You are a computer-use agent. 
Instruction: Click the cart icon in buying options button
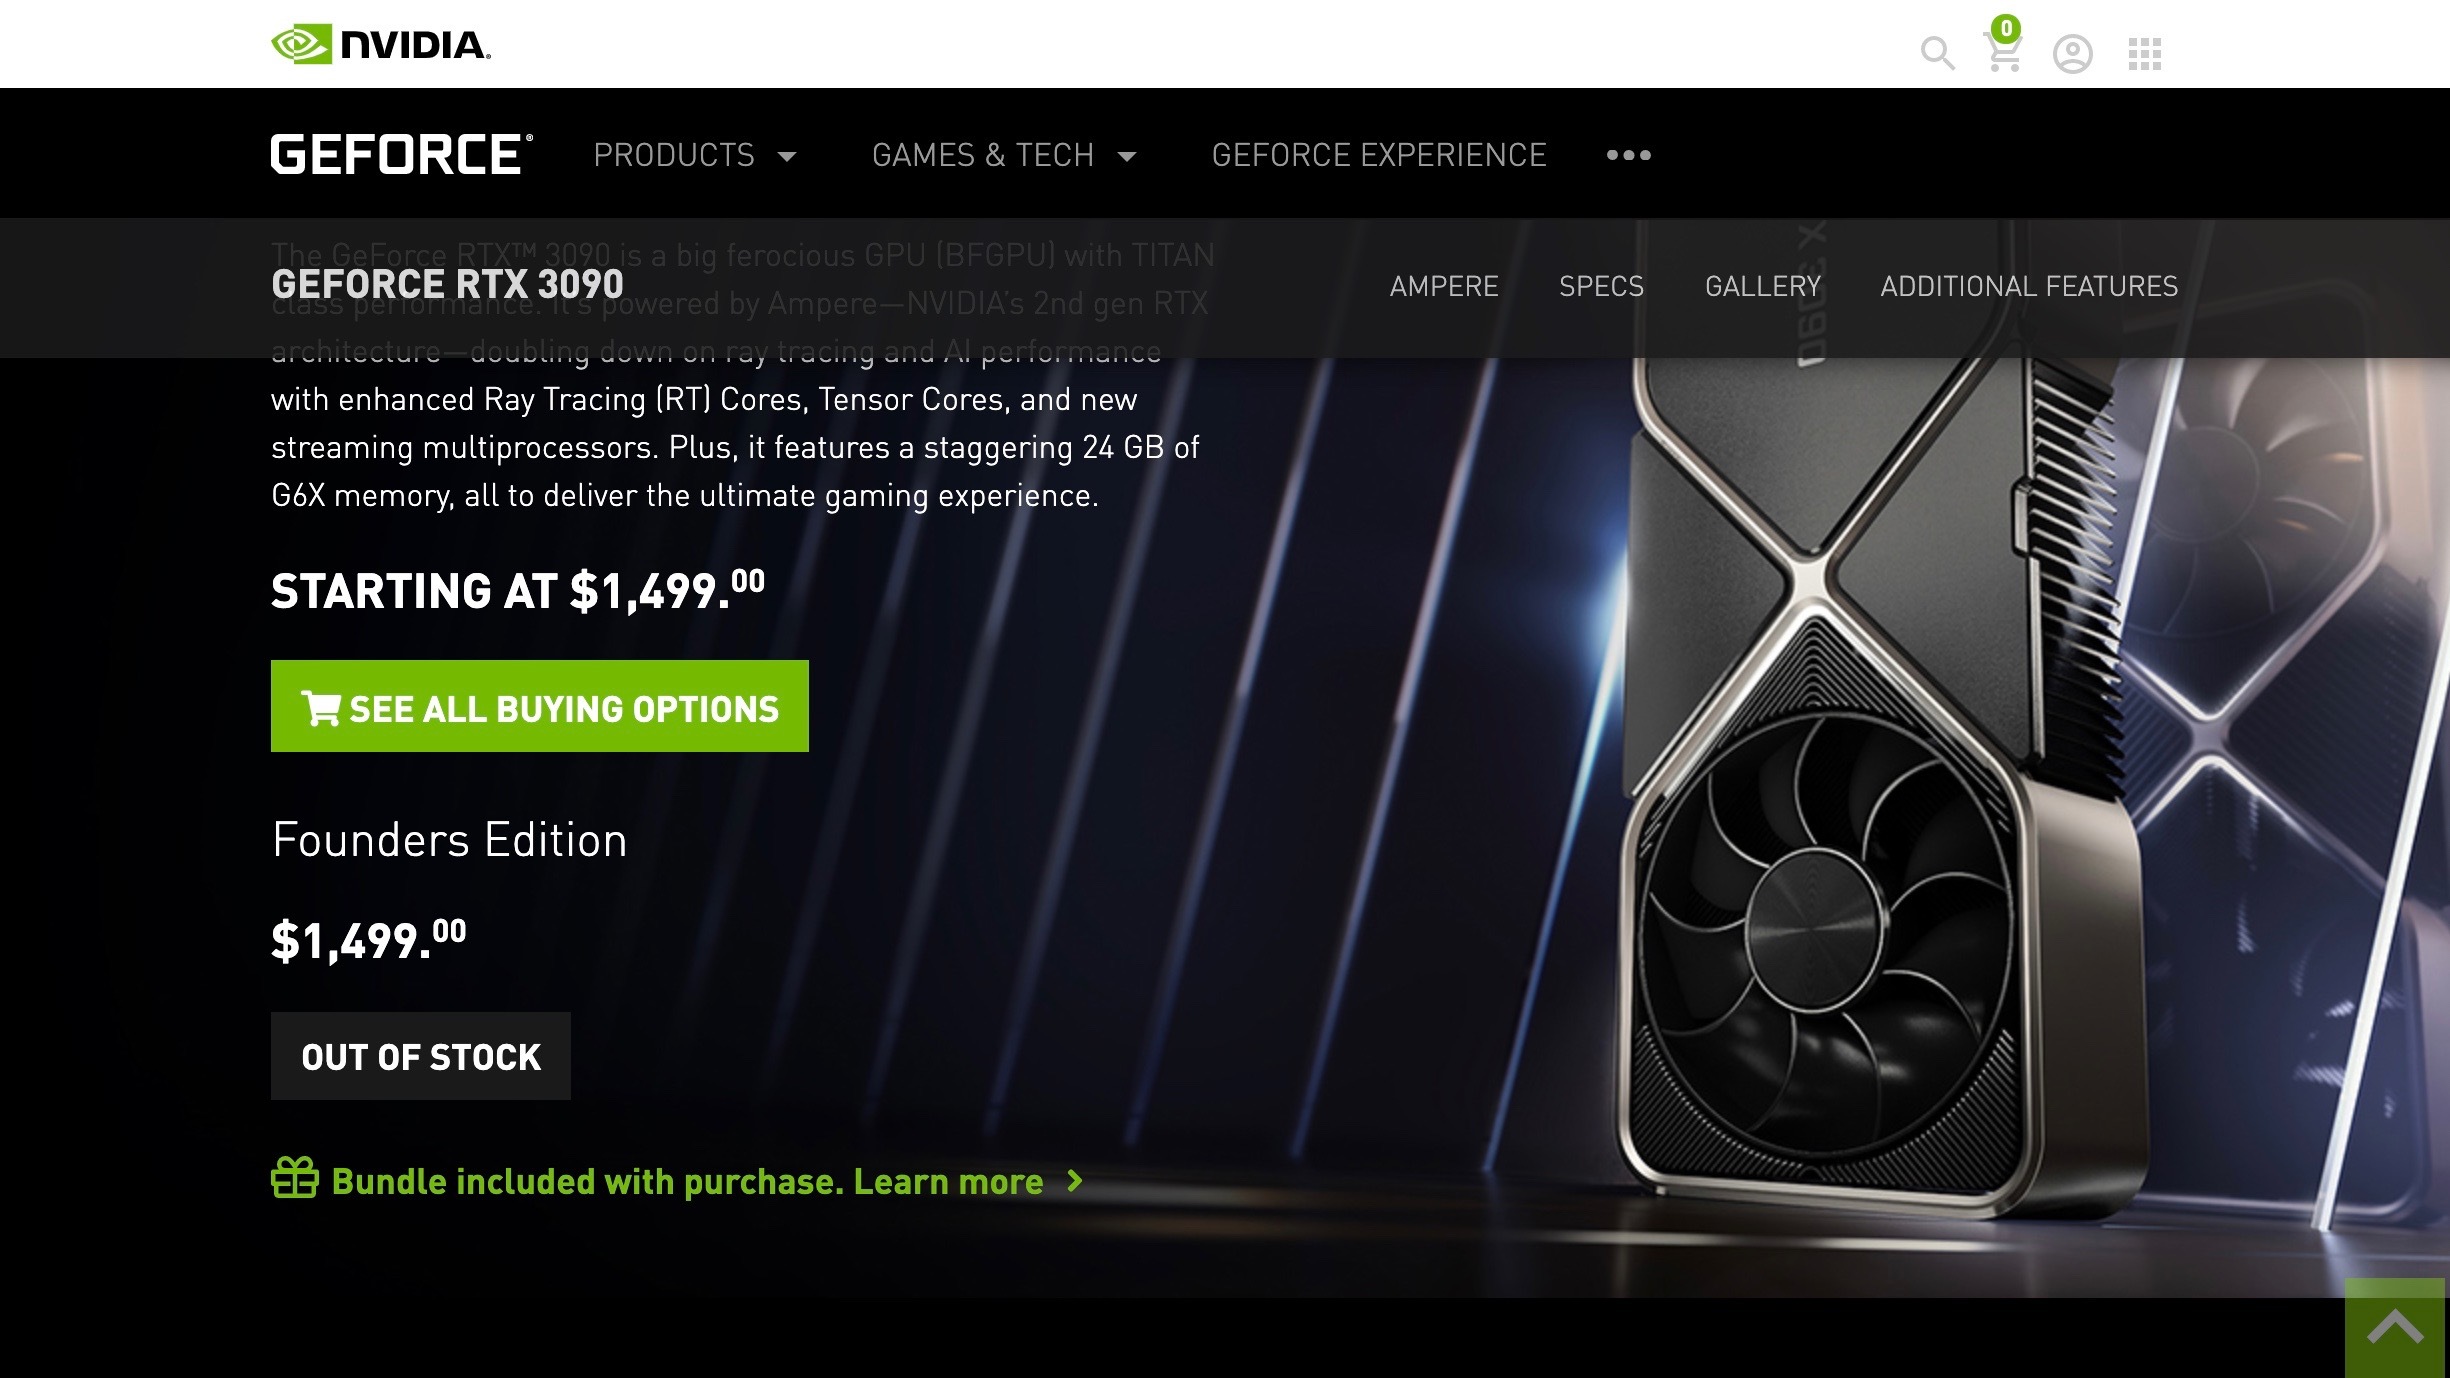321,708
